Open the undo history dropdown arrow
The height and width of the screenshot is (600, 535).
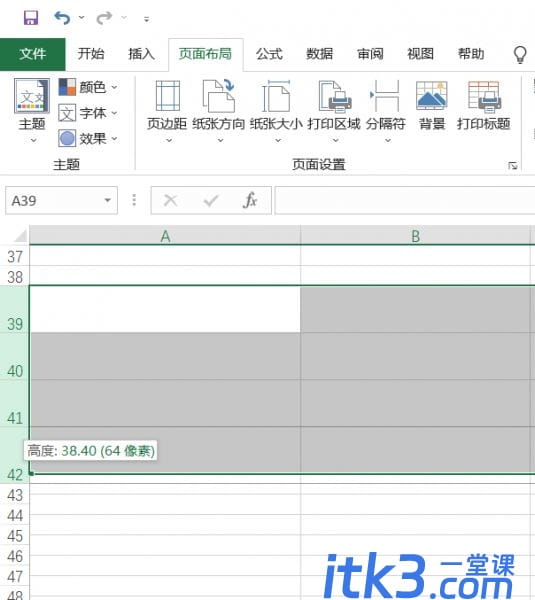81,18
